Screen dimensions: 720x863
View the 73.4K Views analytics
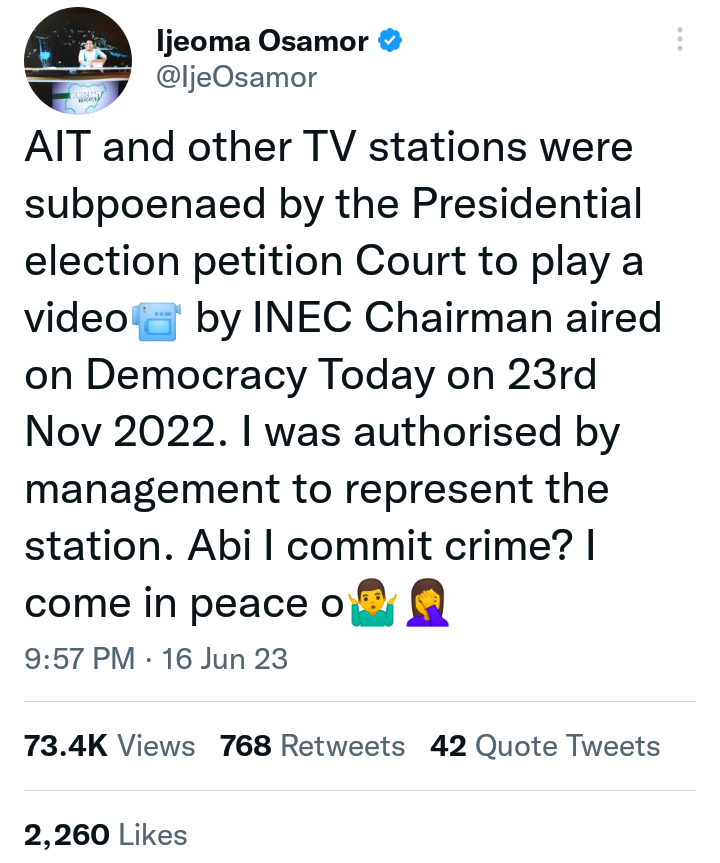109,746
